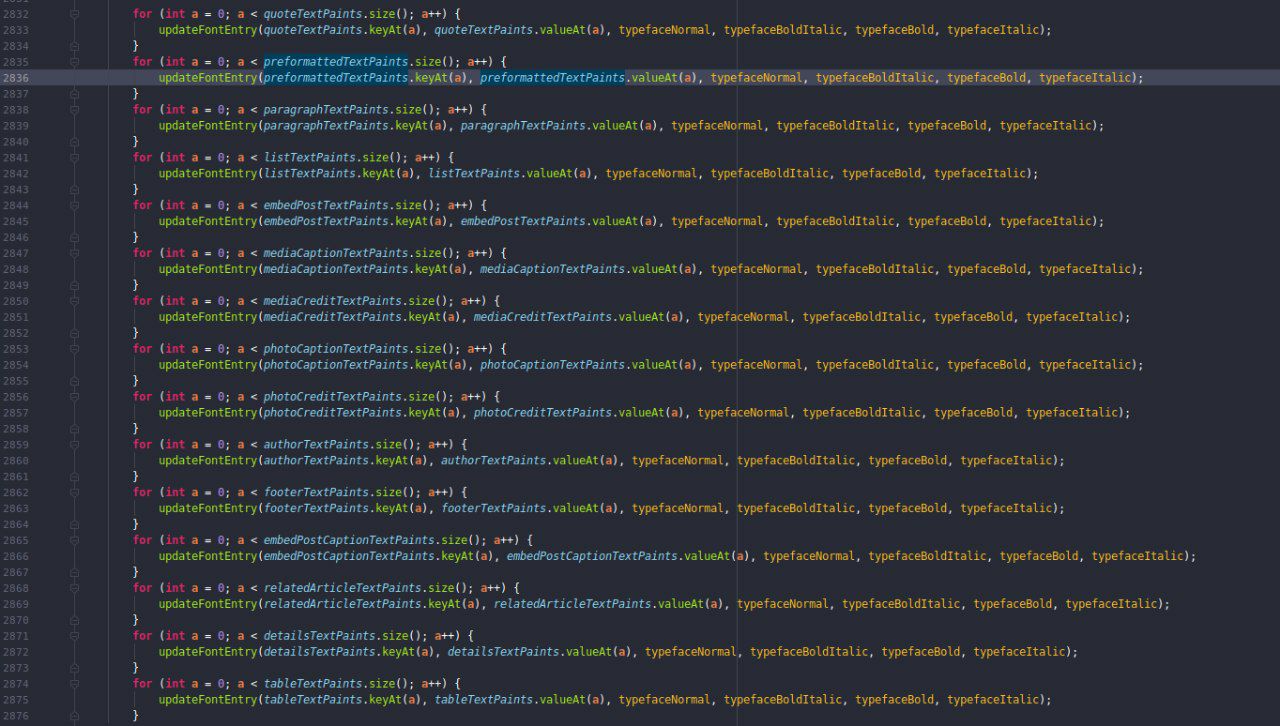
Task: Click the fold end marker at line 2834
Action: (x=74, y=46)
